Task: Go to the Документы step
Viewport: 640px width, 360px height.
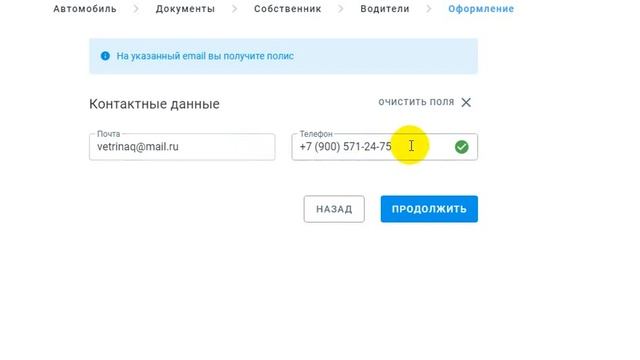Action: tap(185, 9)
